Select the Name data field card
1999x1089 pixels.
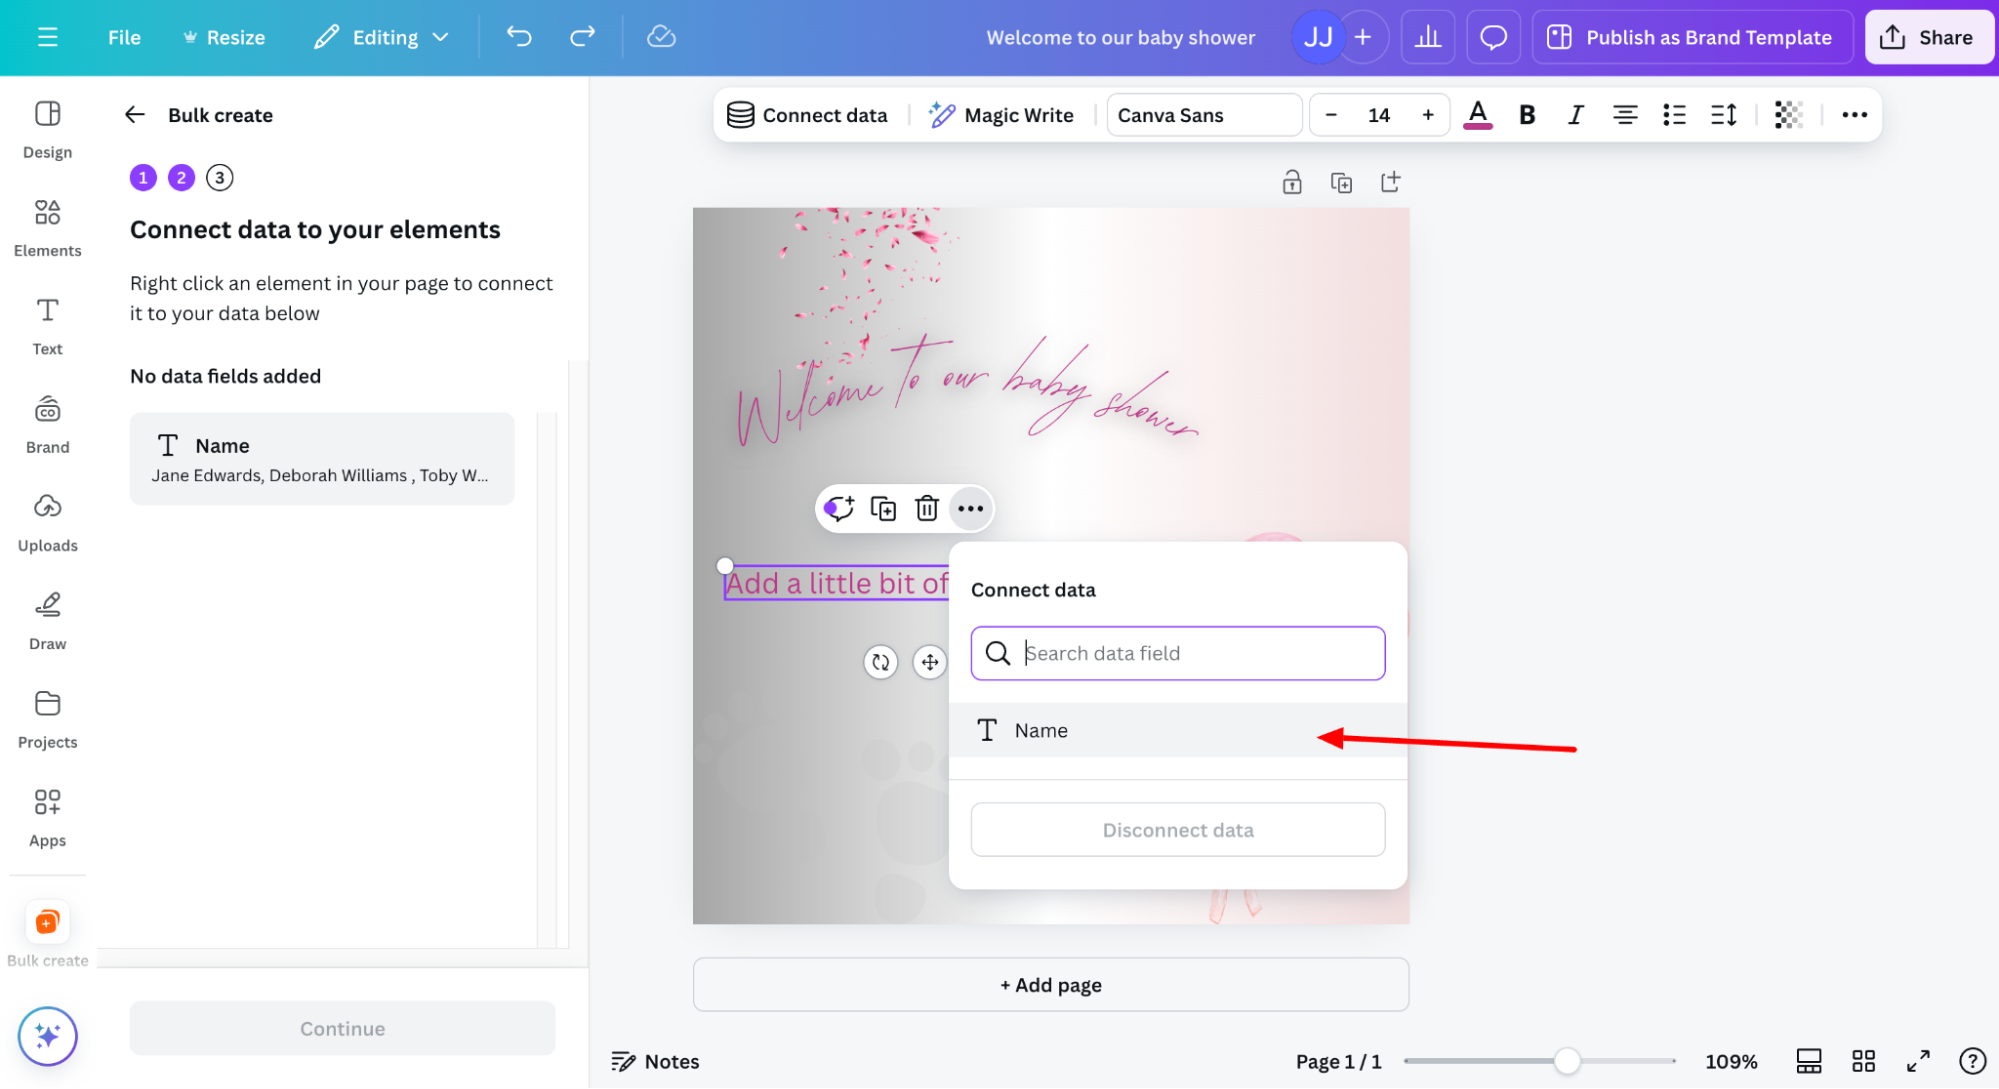[x=322, y=459]
